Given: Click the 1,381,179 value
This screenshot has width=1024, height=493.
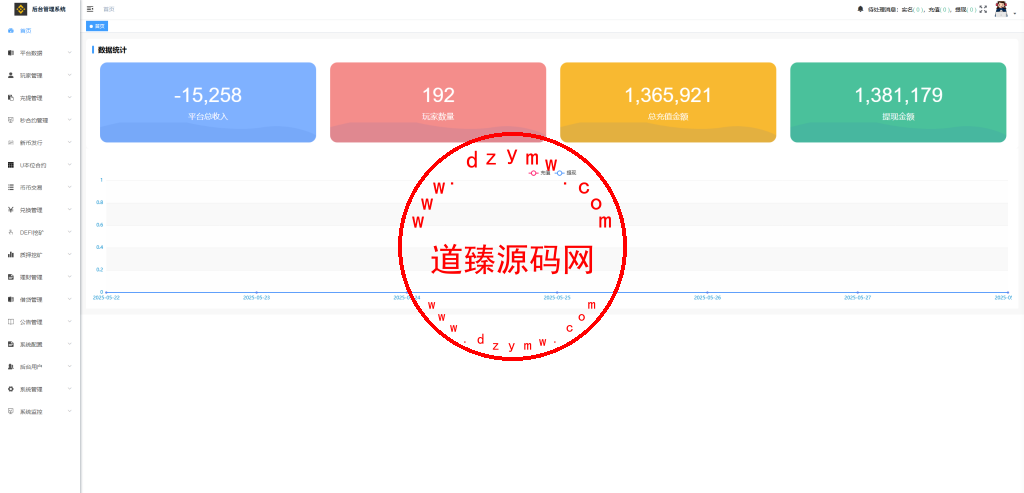Looking at the screenshot, I should [898, 95].
